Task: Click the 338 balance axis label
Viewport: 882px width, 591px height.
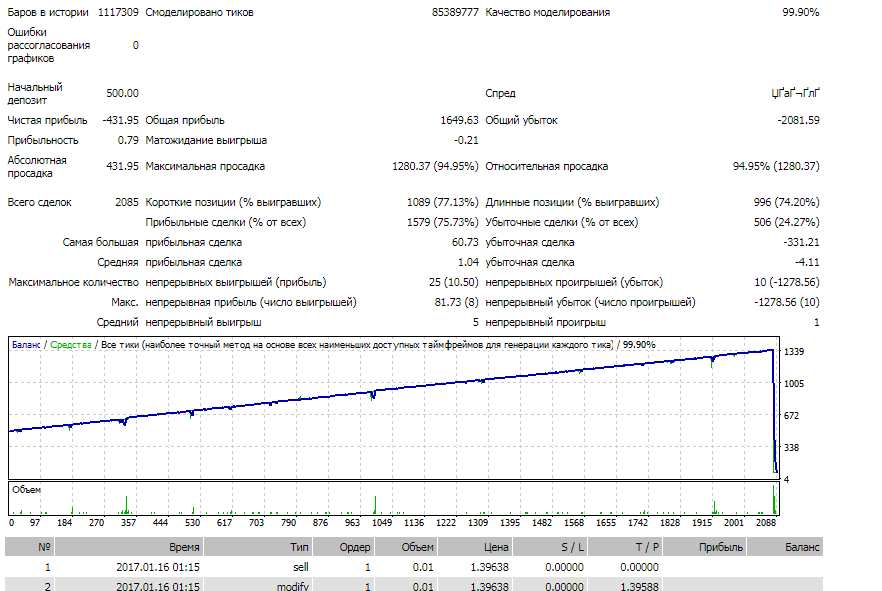Action: click(791, 448)
